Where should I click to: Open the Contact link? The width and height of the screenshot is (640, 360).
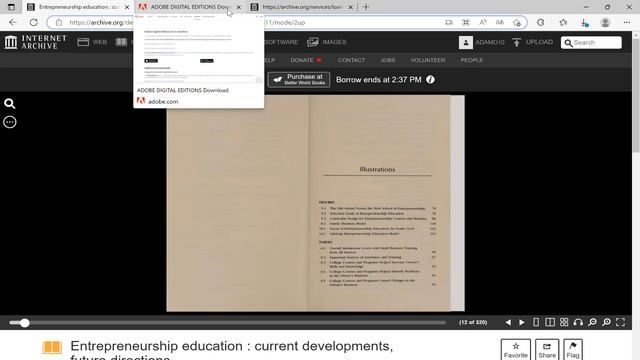[x=351, y=60]
